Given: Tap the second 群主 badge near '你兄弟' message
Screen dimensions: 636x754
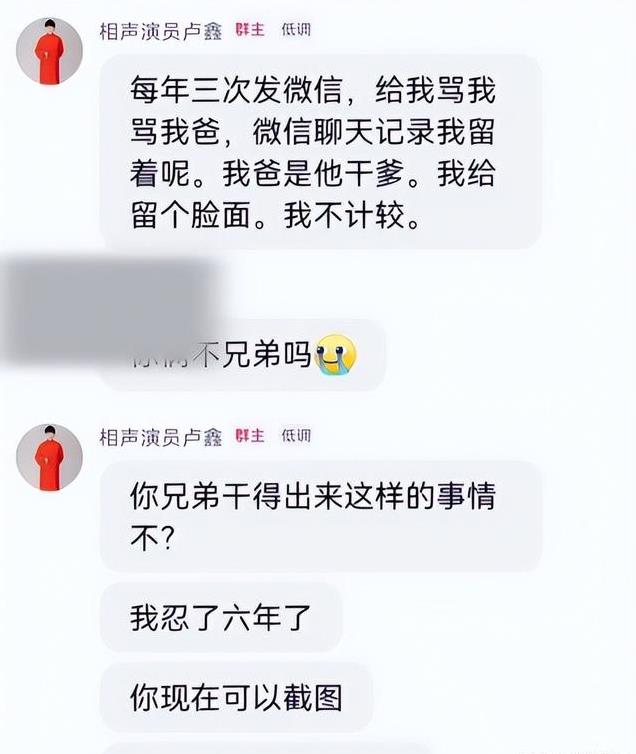Looking at the screenshot, I should [250, 436].
